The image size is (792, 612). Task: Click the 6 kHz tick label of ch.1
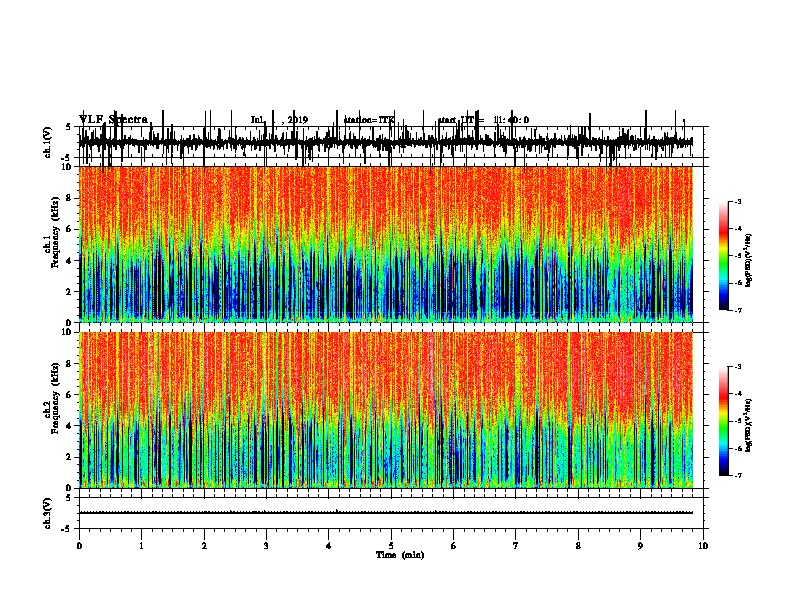pyautogui.click(x=70, y=229)
